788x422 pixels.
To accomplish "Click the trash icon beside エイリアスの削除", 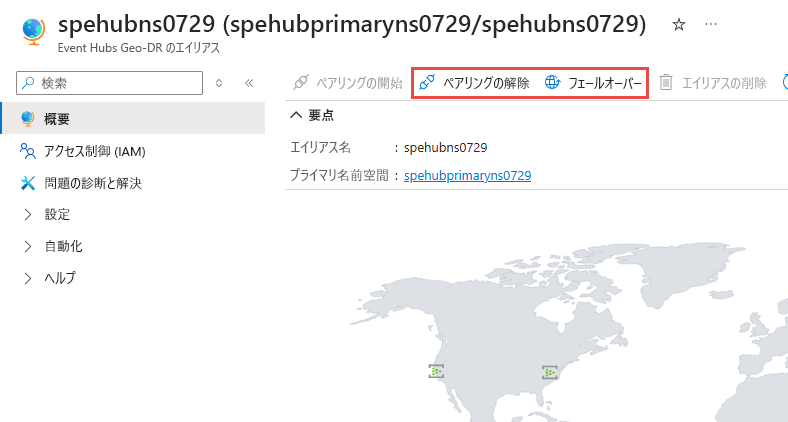I will point(665,82).
